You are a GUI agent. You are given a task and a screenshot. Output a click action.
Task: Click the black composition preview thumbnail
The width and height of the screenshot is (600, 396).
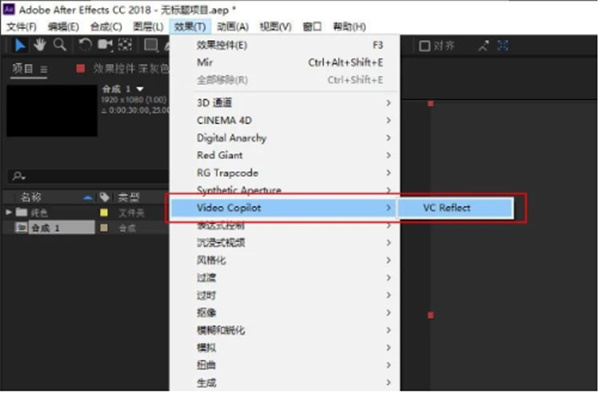pos(52,111)
